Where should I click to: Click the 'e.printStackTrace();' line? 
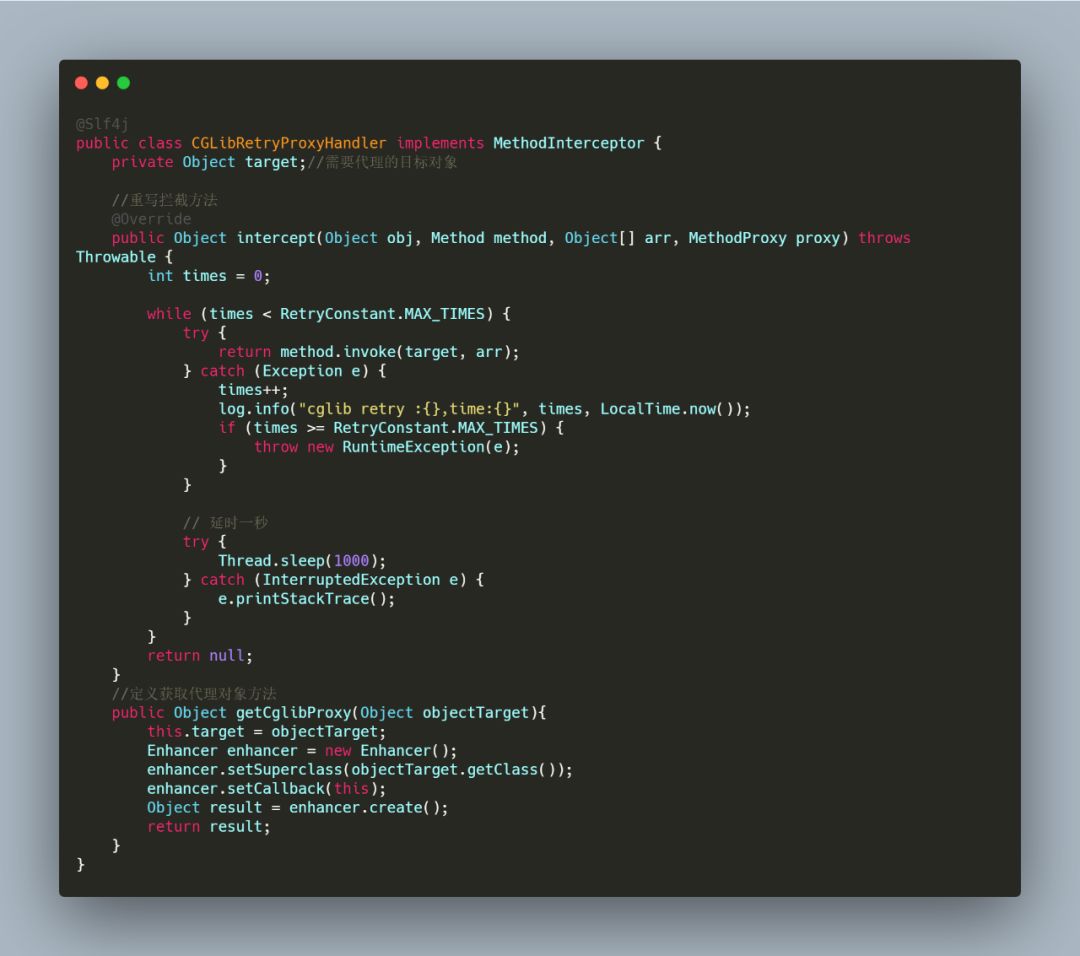pyautogui.click(x=307, y=599)
